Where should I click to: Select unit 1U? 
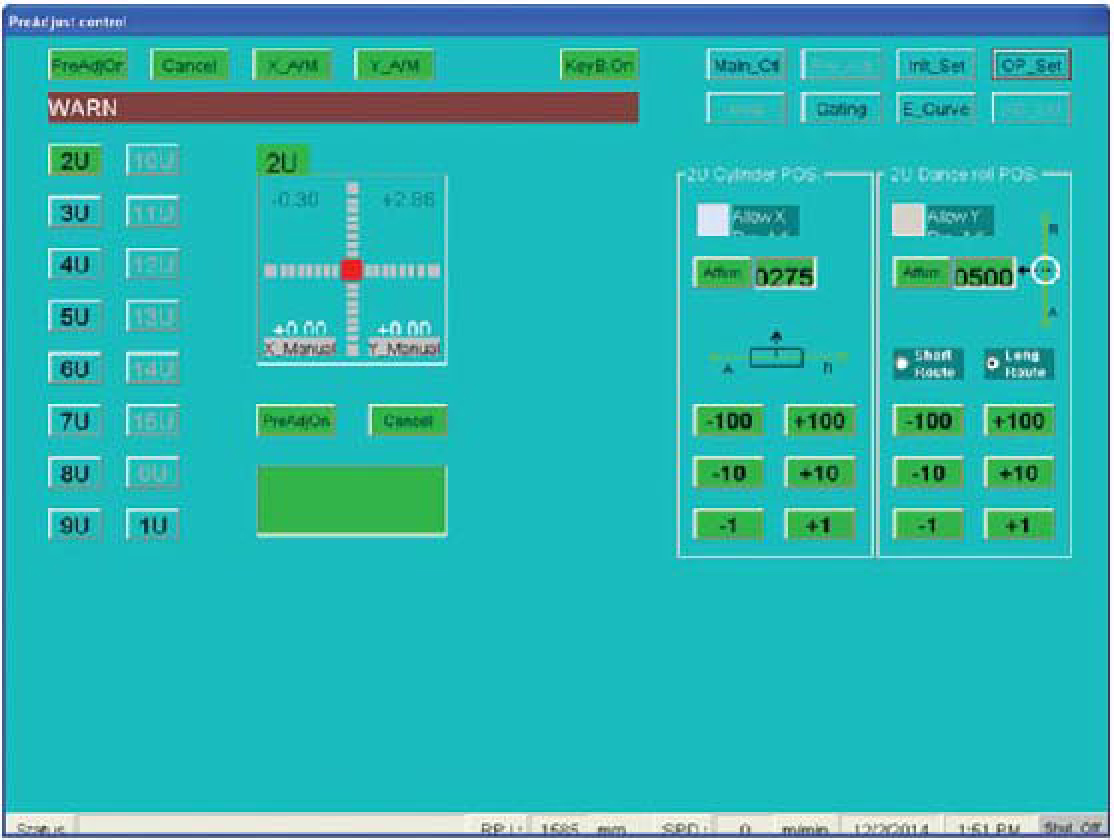coord(151,523)
